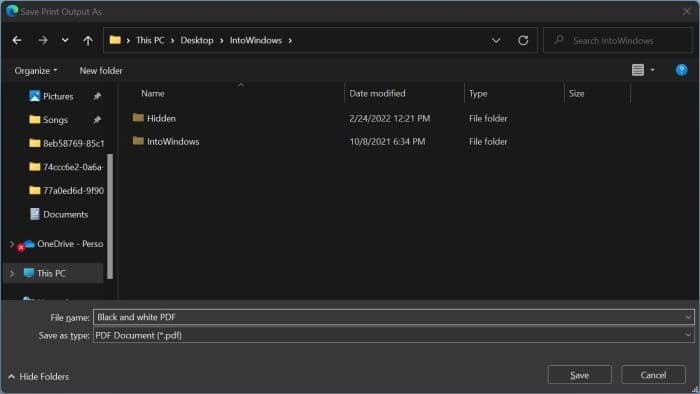Click the date 2/24/2022 12:21 PM cell
The height and width of the screenshot is (394, 700).
[389, 119]
